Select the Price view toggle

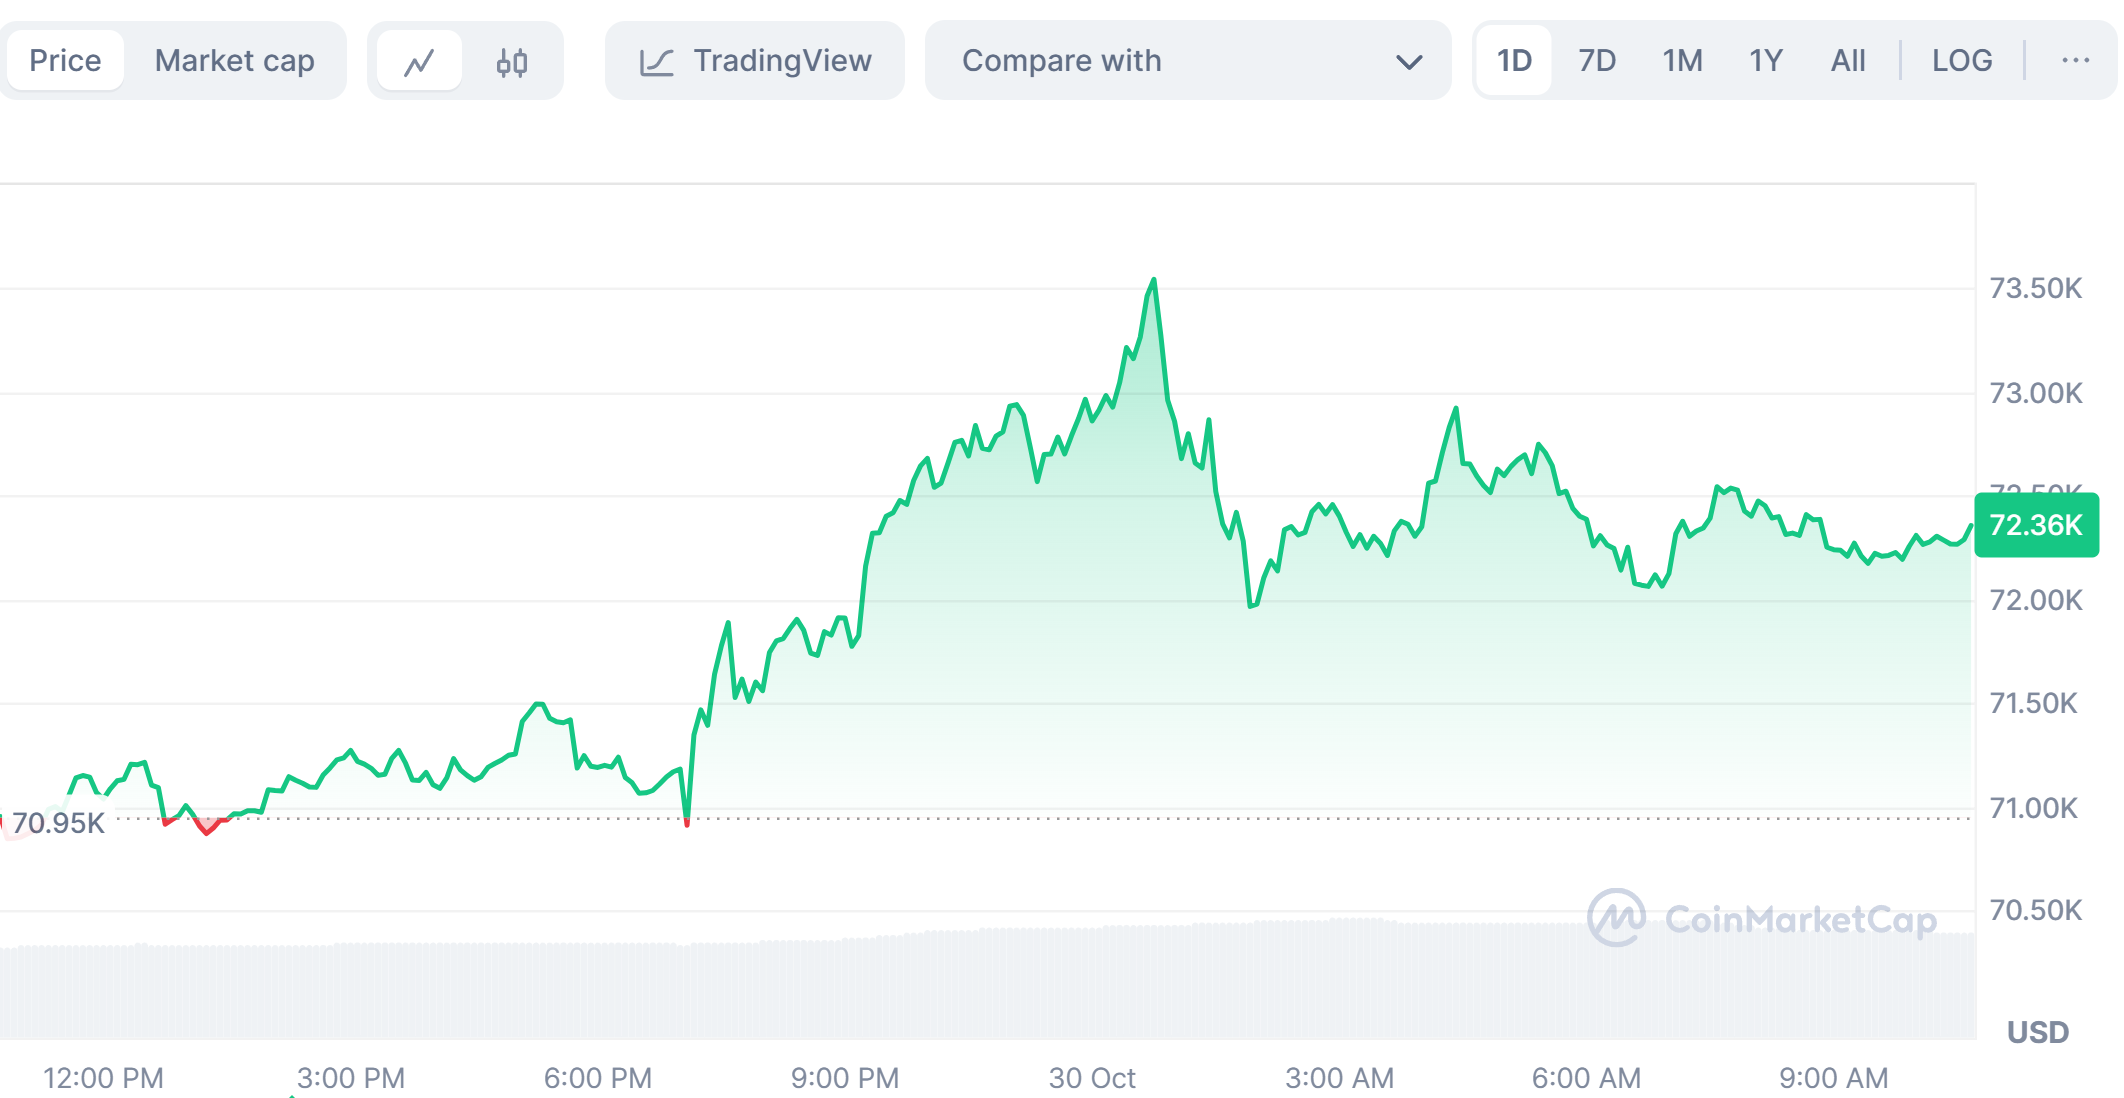(x=65, y=61)
